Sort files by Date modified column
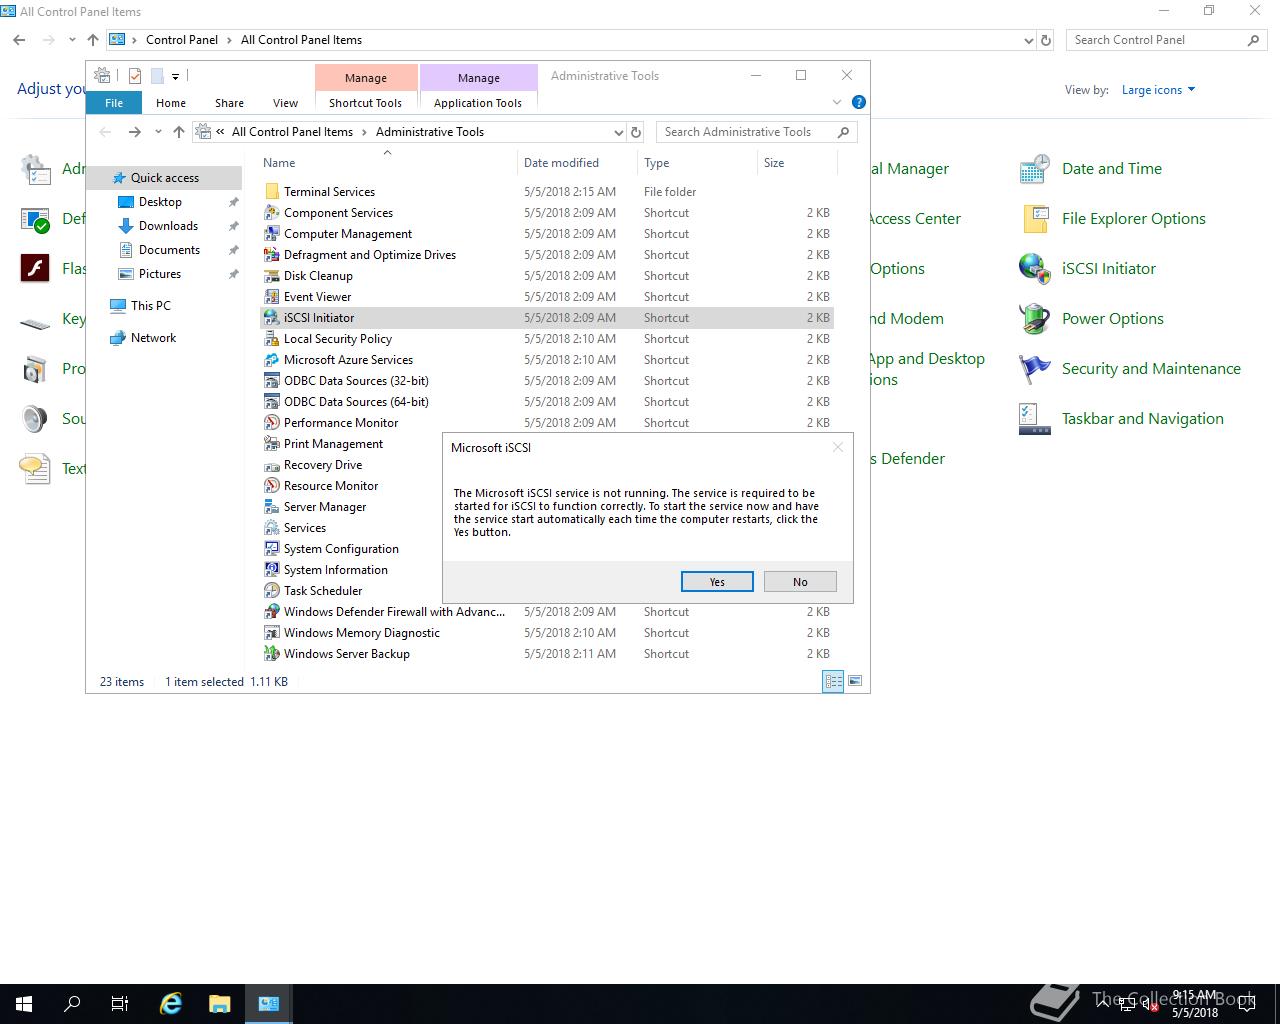The image size is (1280, 1024). click(577, 163)
